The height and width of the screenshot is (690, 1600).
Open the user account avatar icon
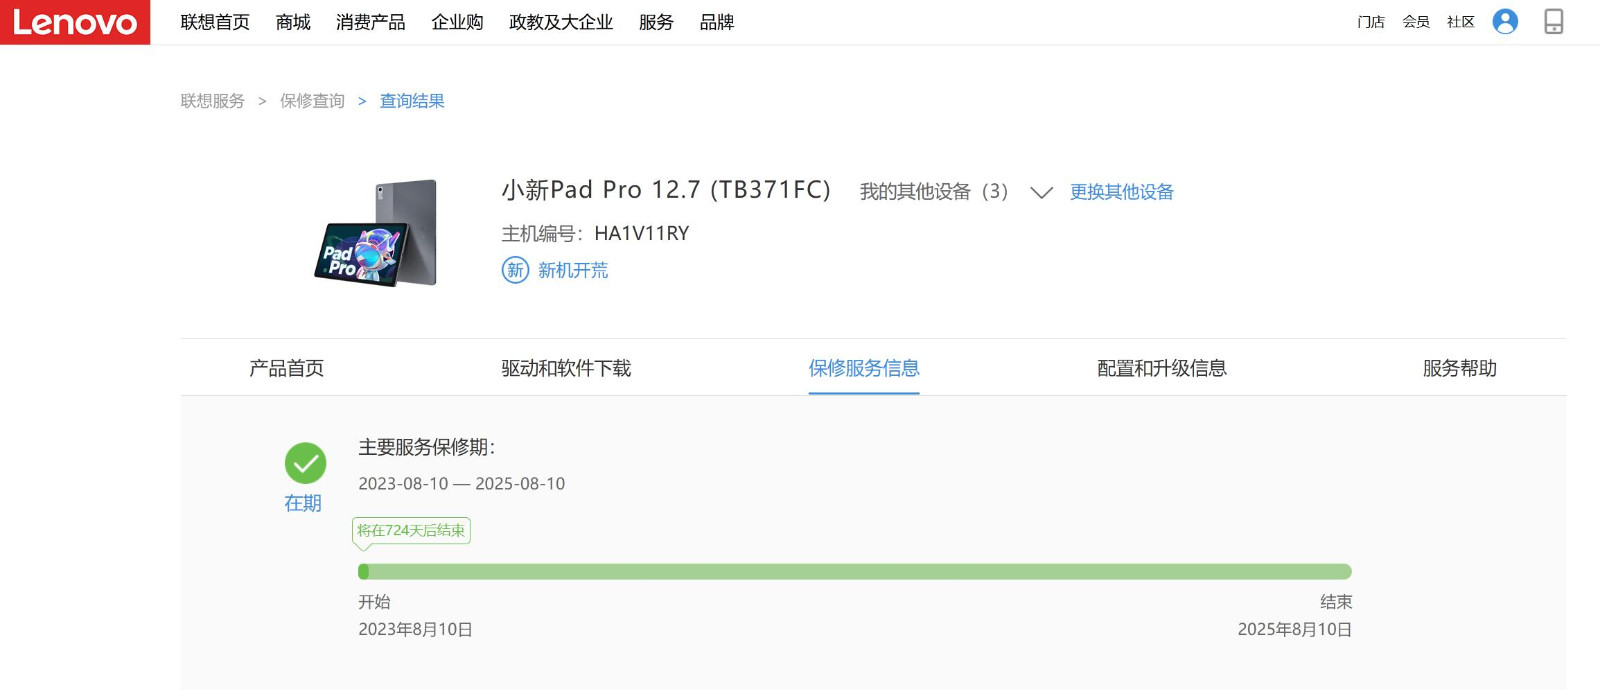tap(1505, 21)
